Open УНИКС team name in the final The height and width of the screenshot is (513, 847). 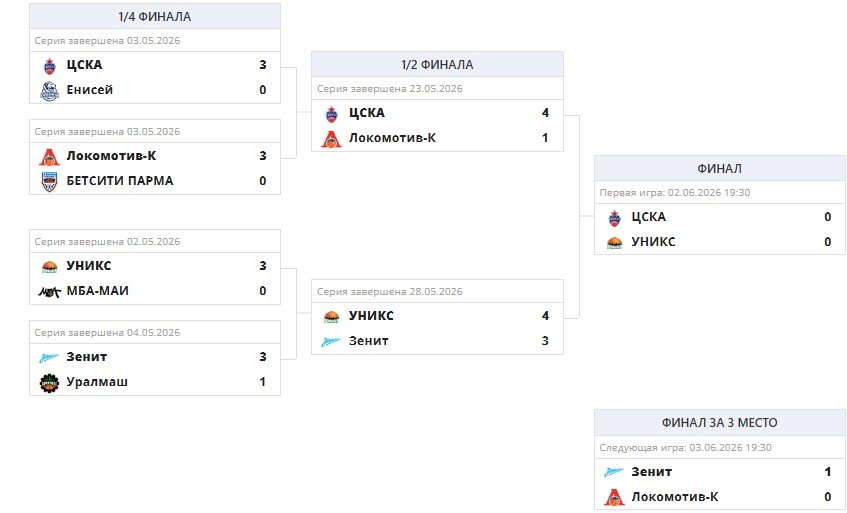pos(654,241)
